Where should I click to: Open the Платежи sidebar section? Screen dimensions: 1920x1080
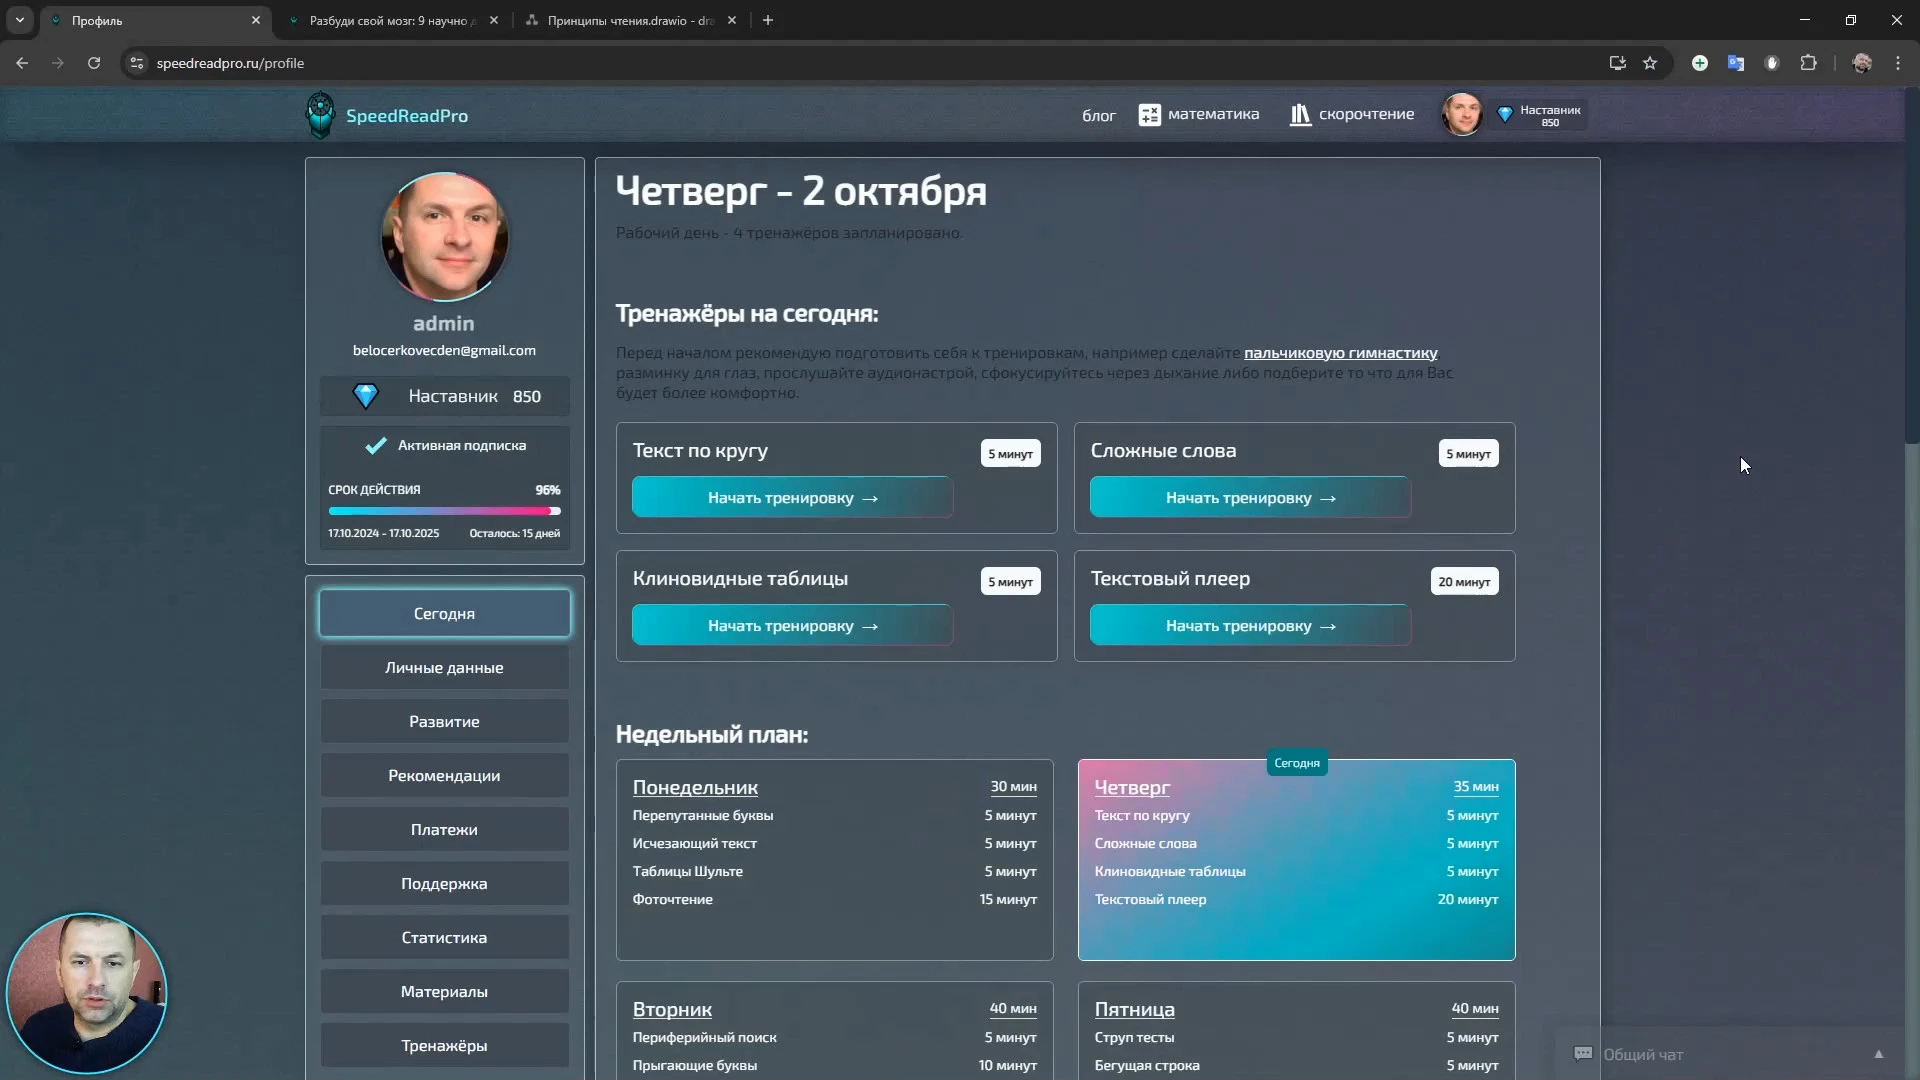(x=445, y=829)
